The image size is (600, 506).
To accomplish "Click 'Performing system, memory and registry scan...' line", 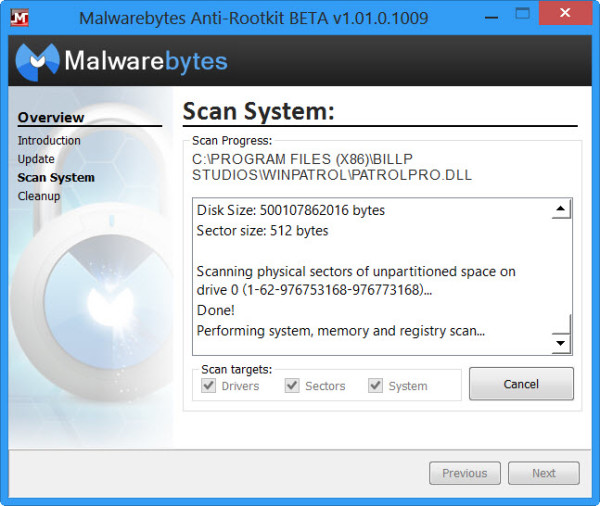I will [x=341, y=331].
